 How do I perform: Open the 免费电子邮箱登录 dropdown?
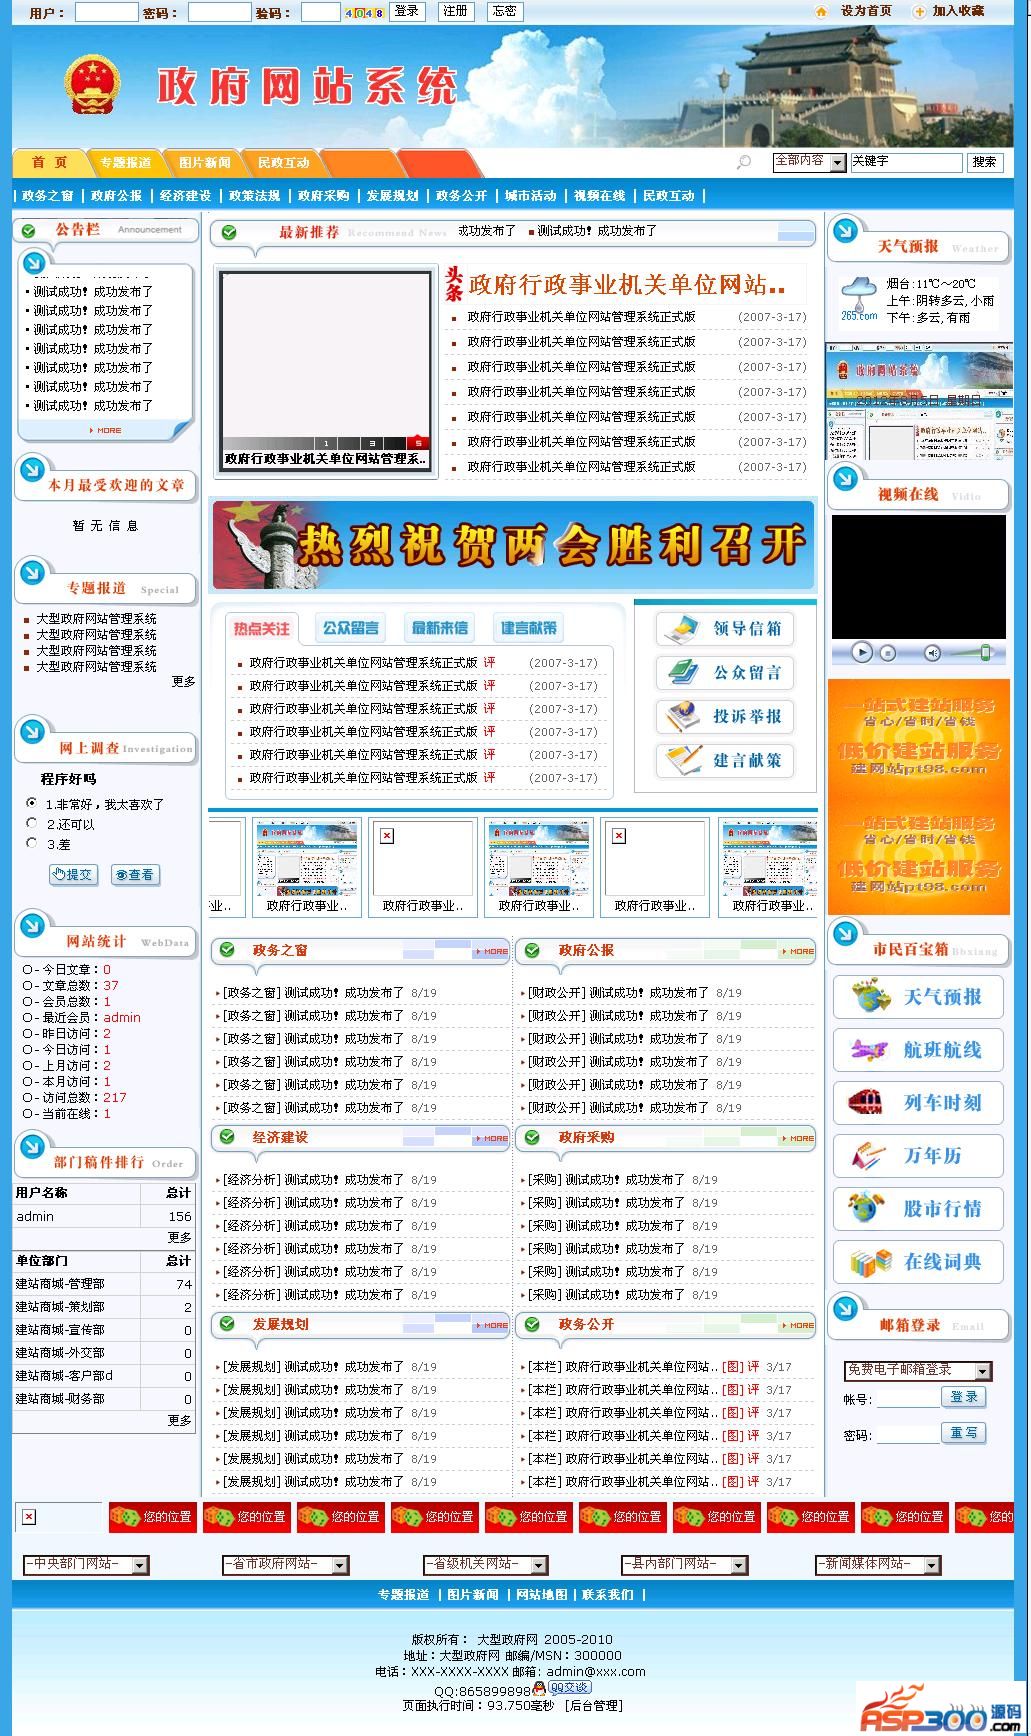coord(918,1371)
